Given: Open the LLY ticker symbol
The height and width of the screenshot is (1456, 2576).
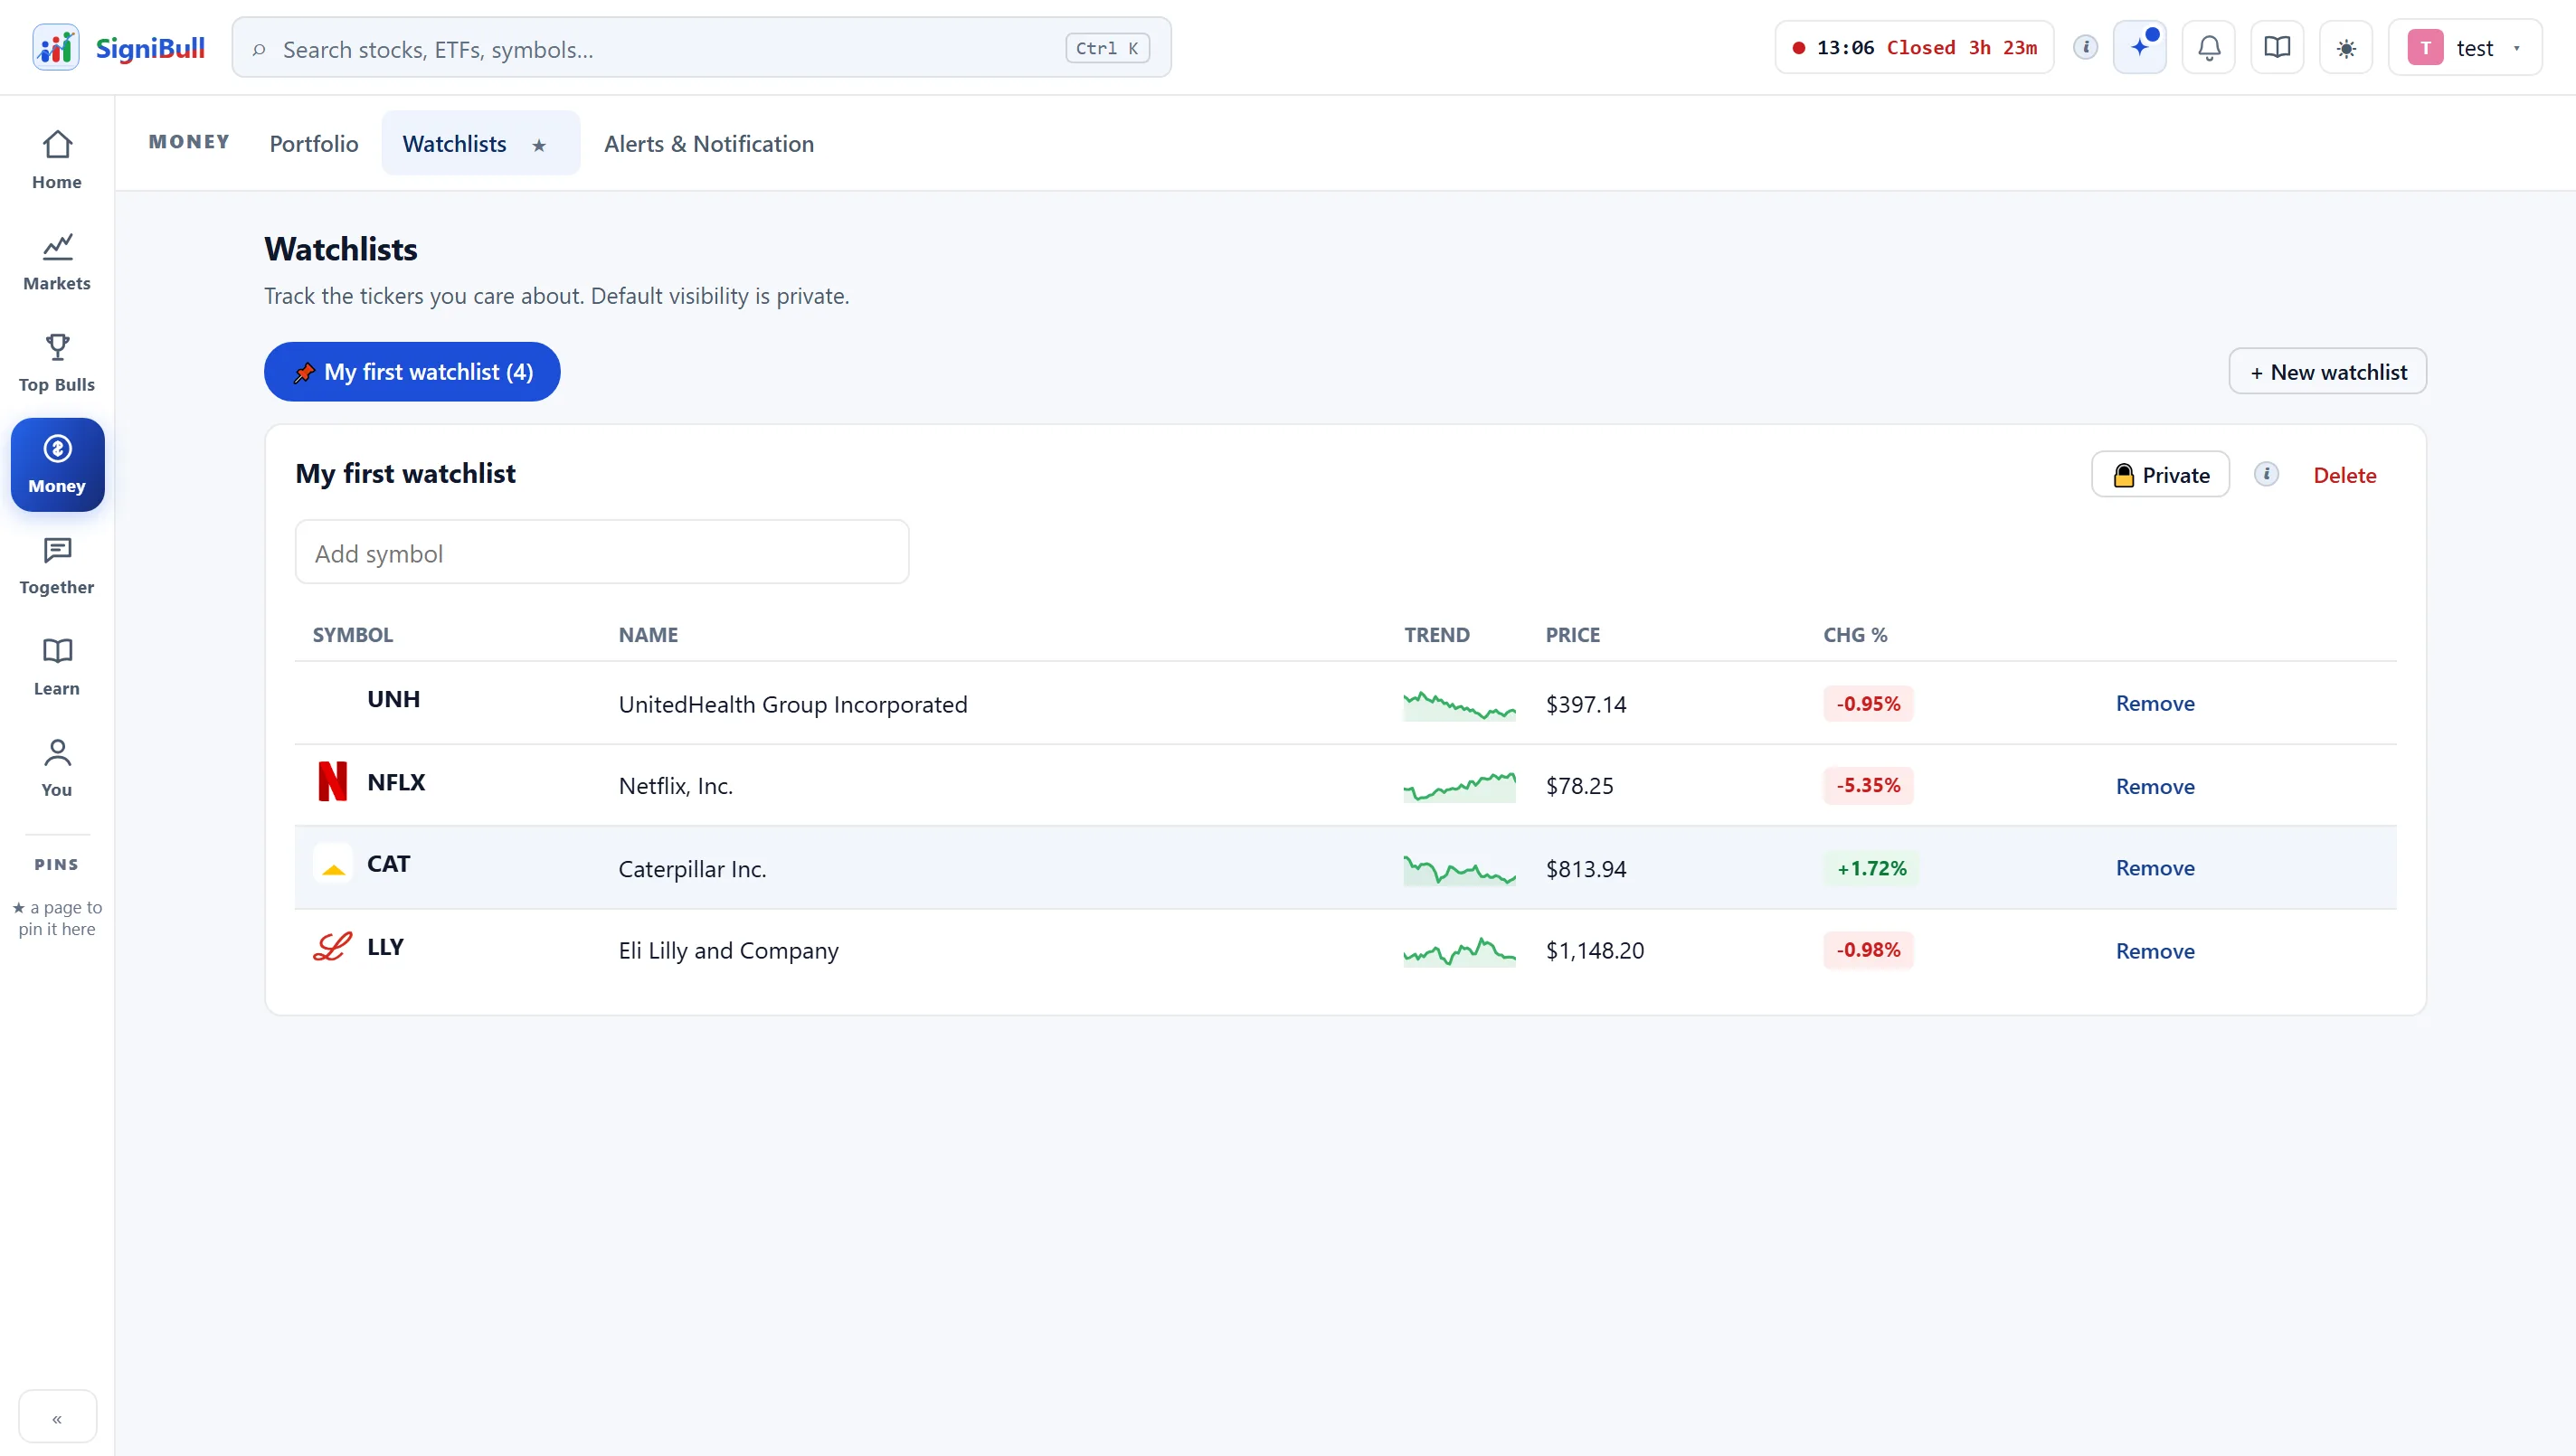Looking at the screenshot, I should (x=385, y=946).
